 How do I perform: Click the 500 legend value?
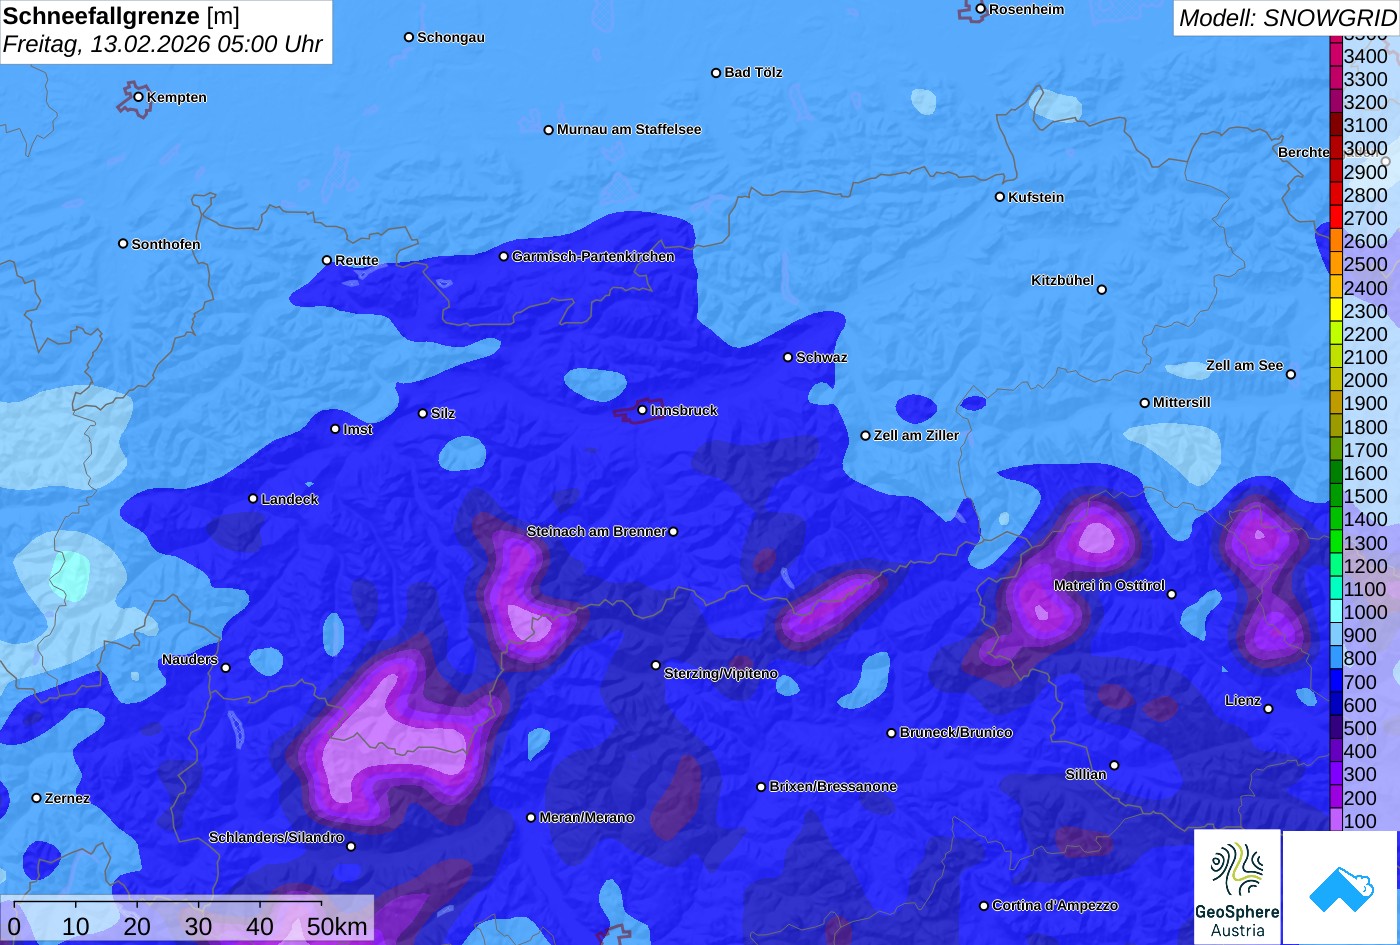point(1360,728)
